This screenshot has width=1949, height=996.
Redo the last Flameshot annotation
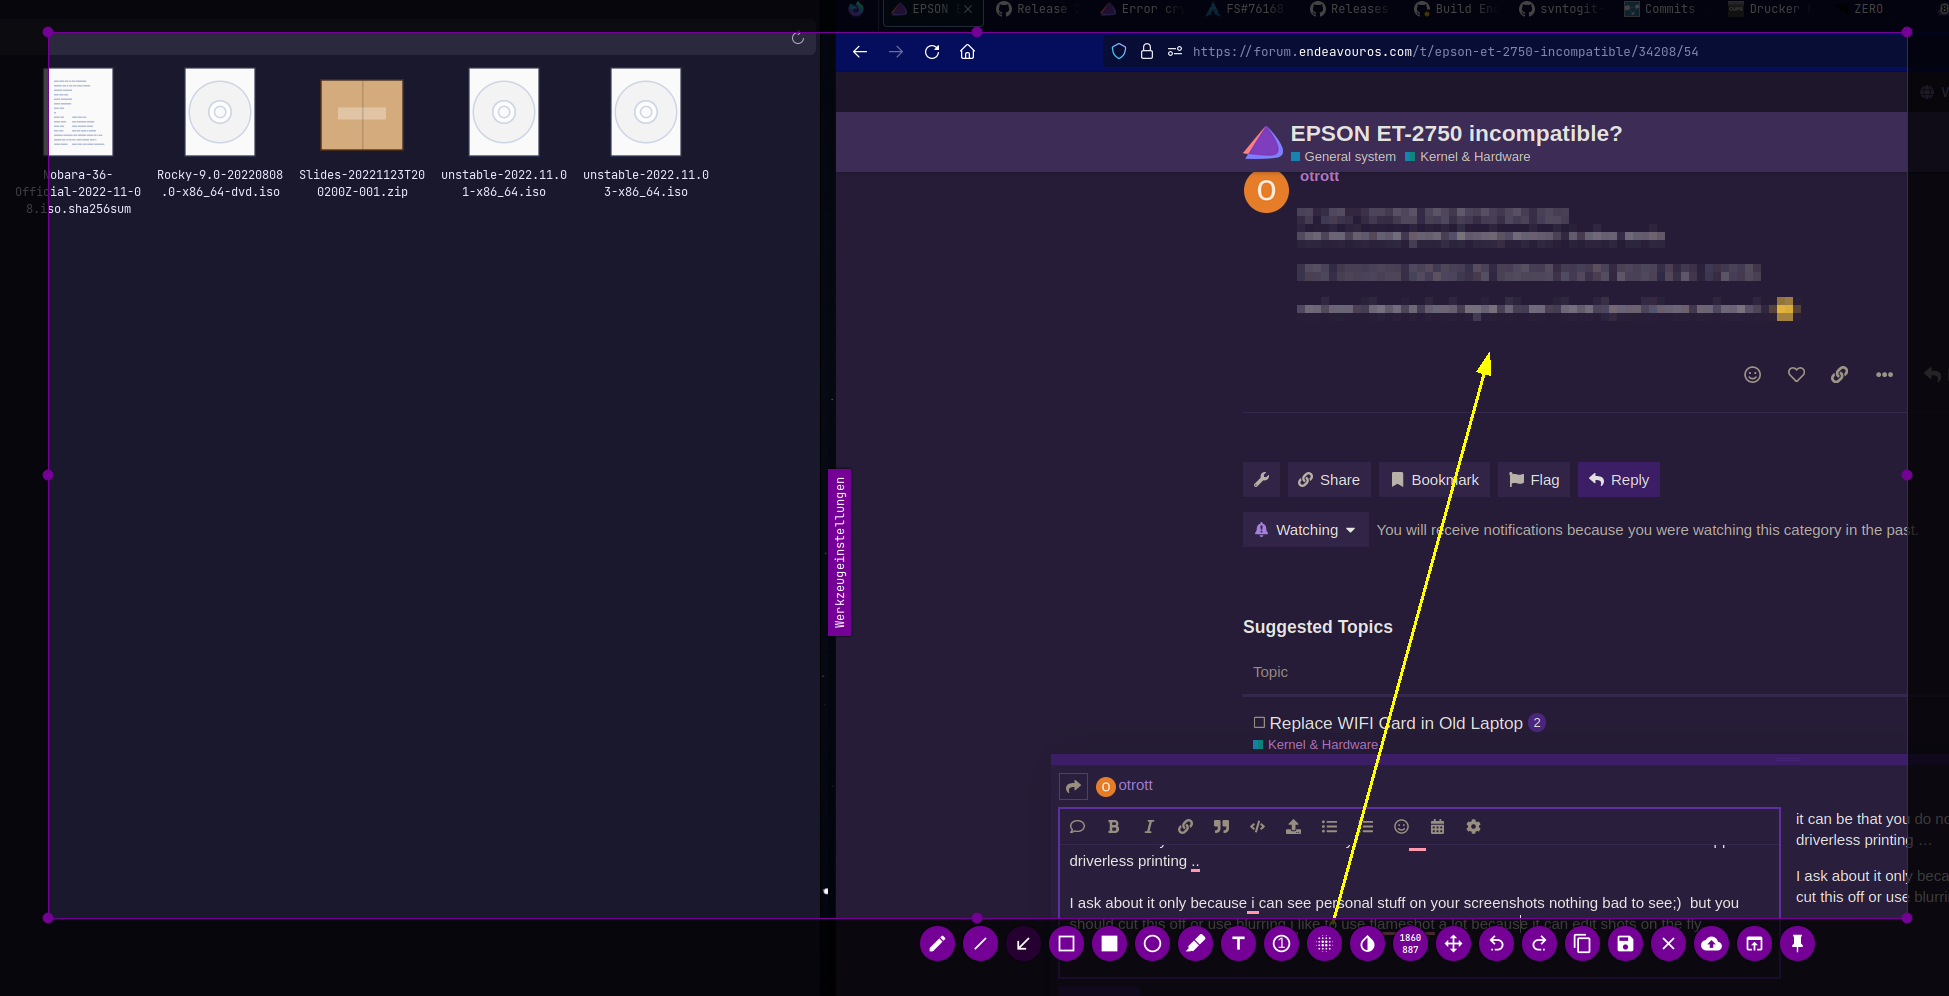pyautogui.click(x=1539, y=943)
